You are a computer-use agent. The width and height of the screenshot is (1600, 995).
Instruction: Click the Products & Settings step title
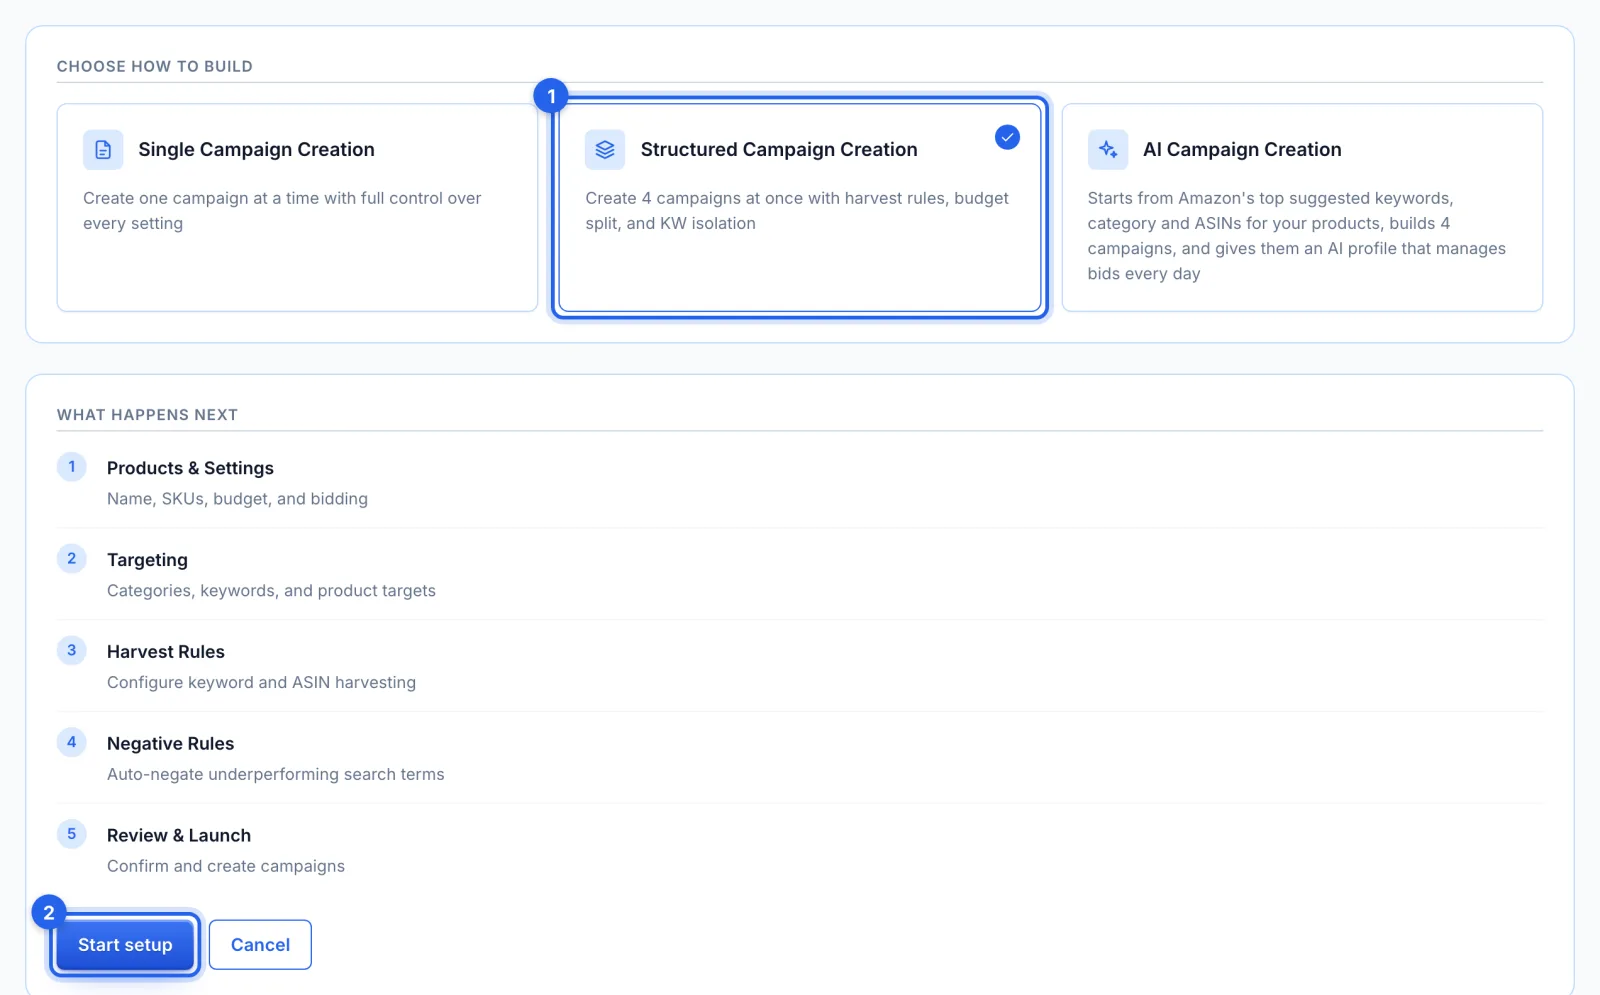coord(190,468)
